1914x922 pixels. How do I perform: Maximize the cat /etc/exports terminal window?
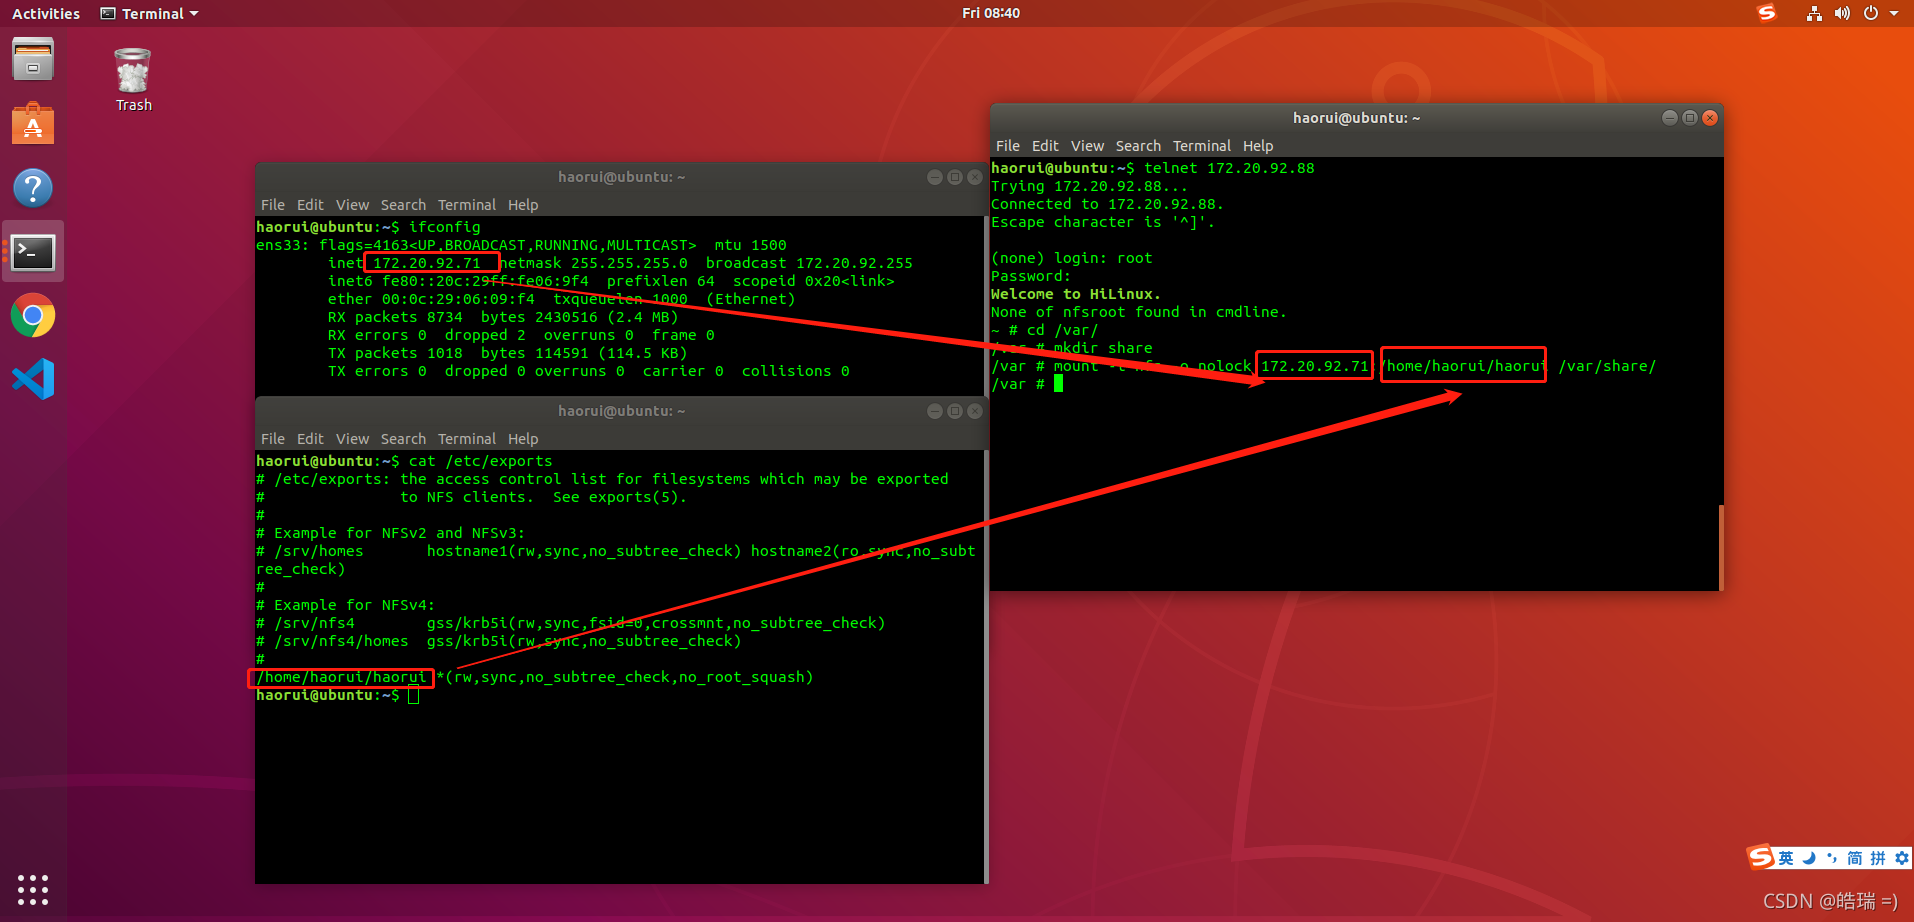(x=955, y=411)
